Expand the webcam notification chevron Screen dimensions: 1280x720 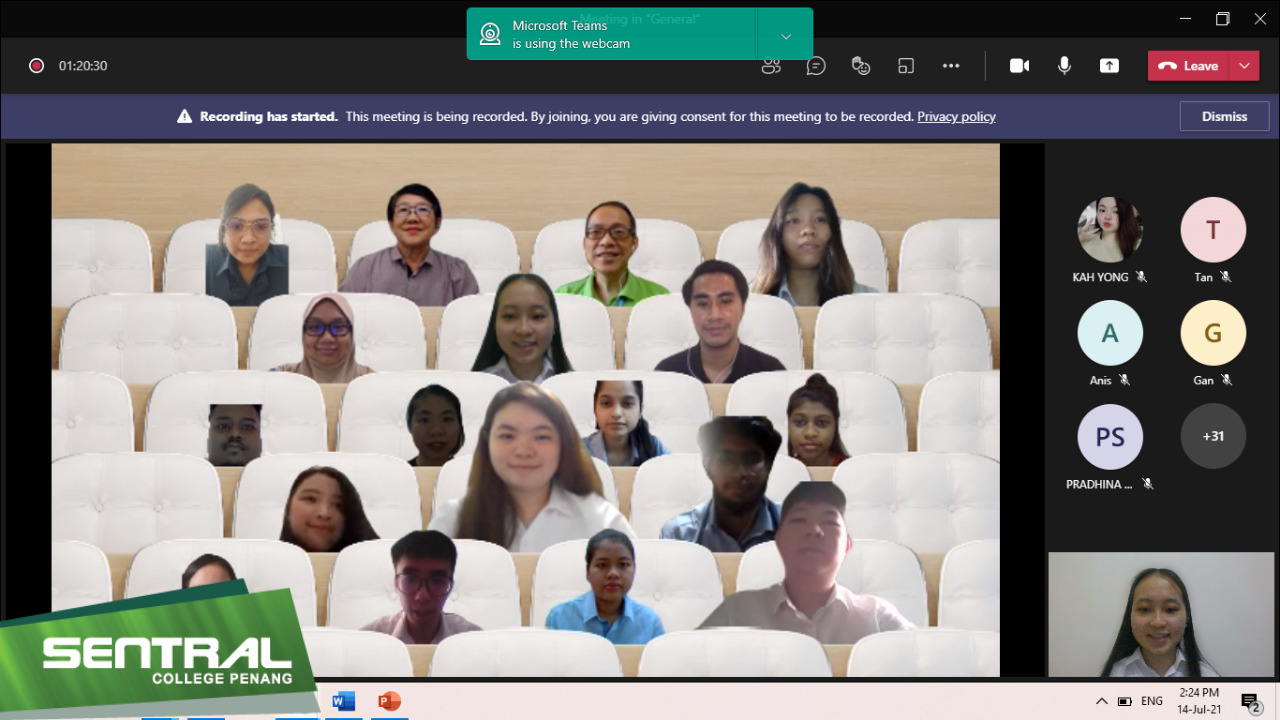[786, 36]
